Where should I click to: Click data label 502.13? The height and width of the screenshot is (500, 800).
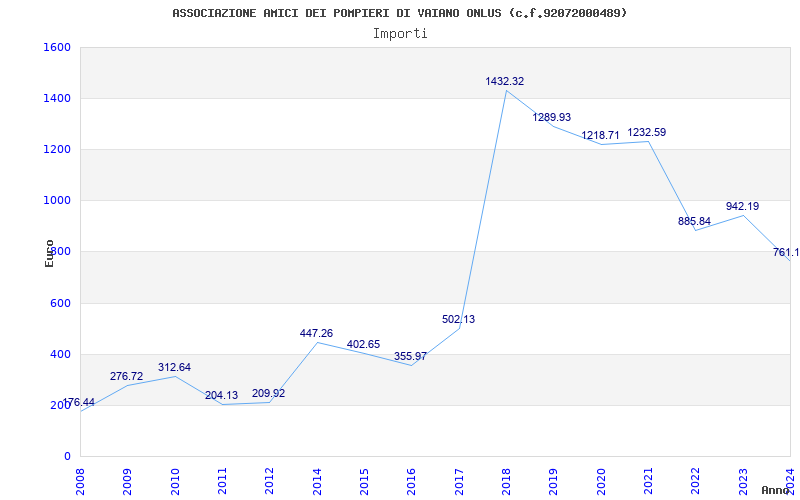[x=458, y=319]
